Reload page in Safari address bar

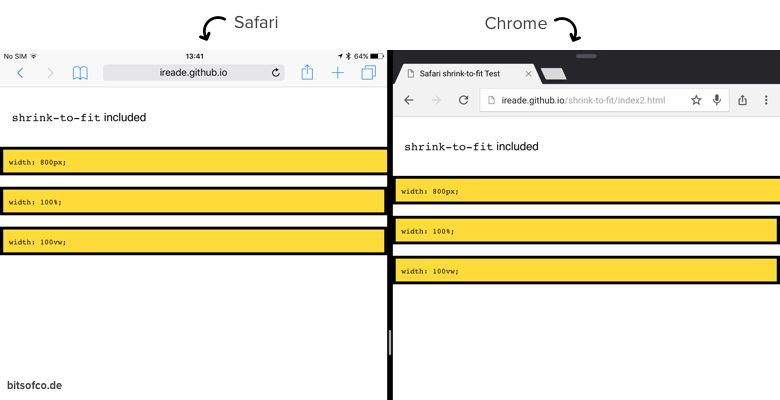(x=276, y=73)
